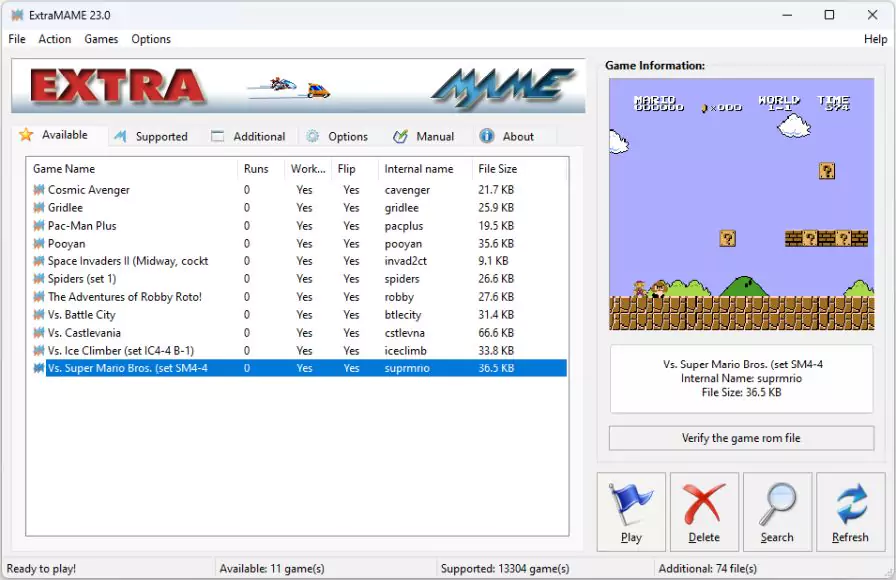Open the Supported tab

[x=151, y=137]
